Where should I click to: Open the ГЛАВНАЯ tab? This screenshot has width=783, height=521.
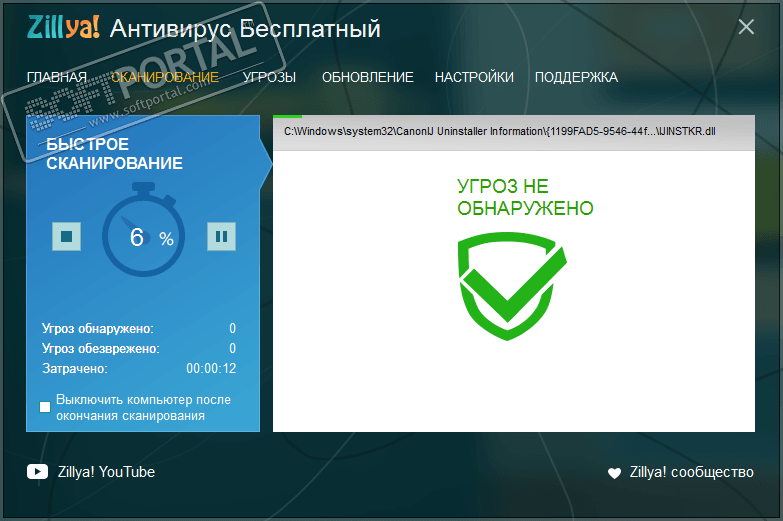click(x=57, y=77)
